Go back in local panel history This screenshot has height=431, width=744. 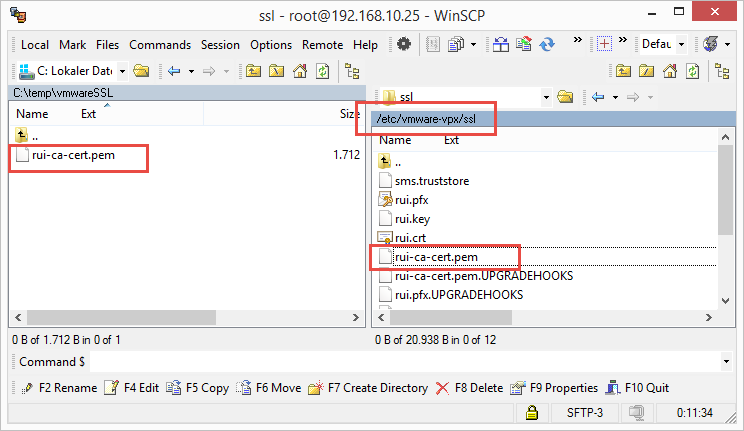point(174,71)
